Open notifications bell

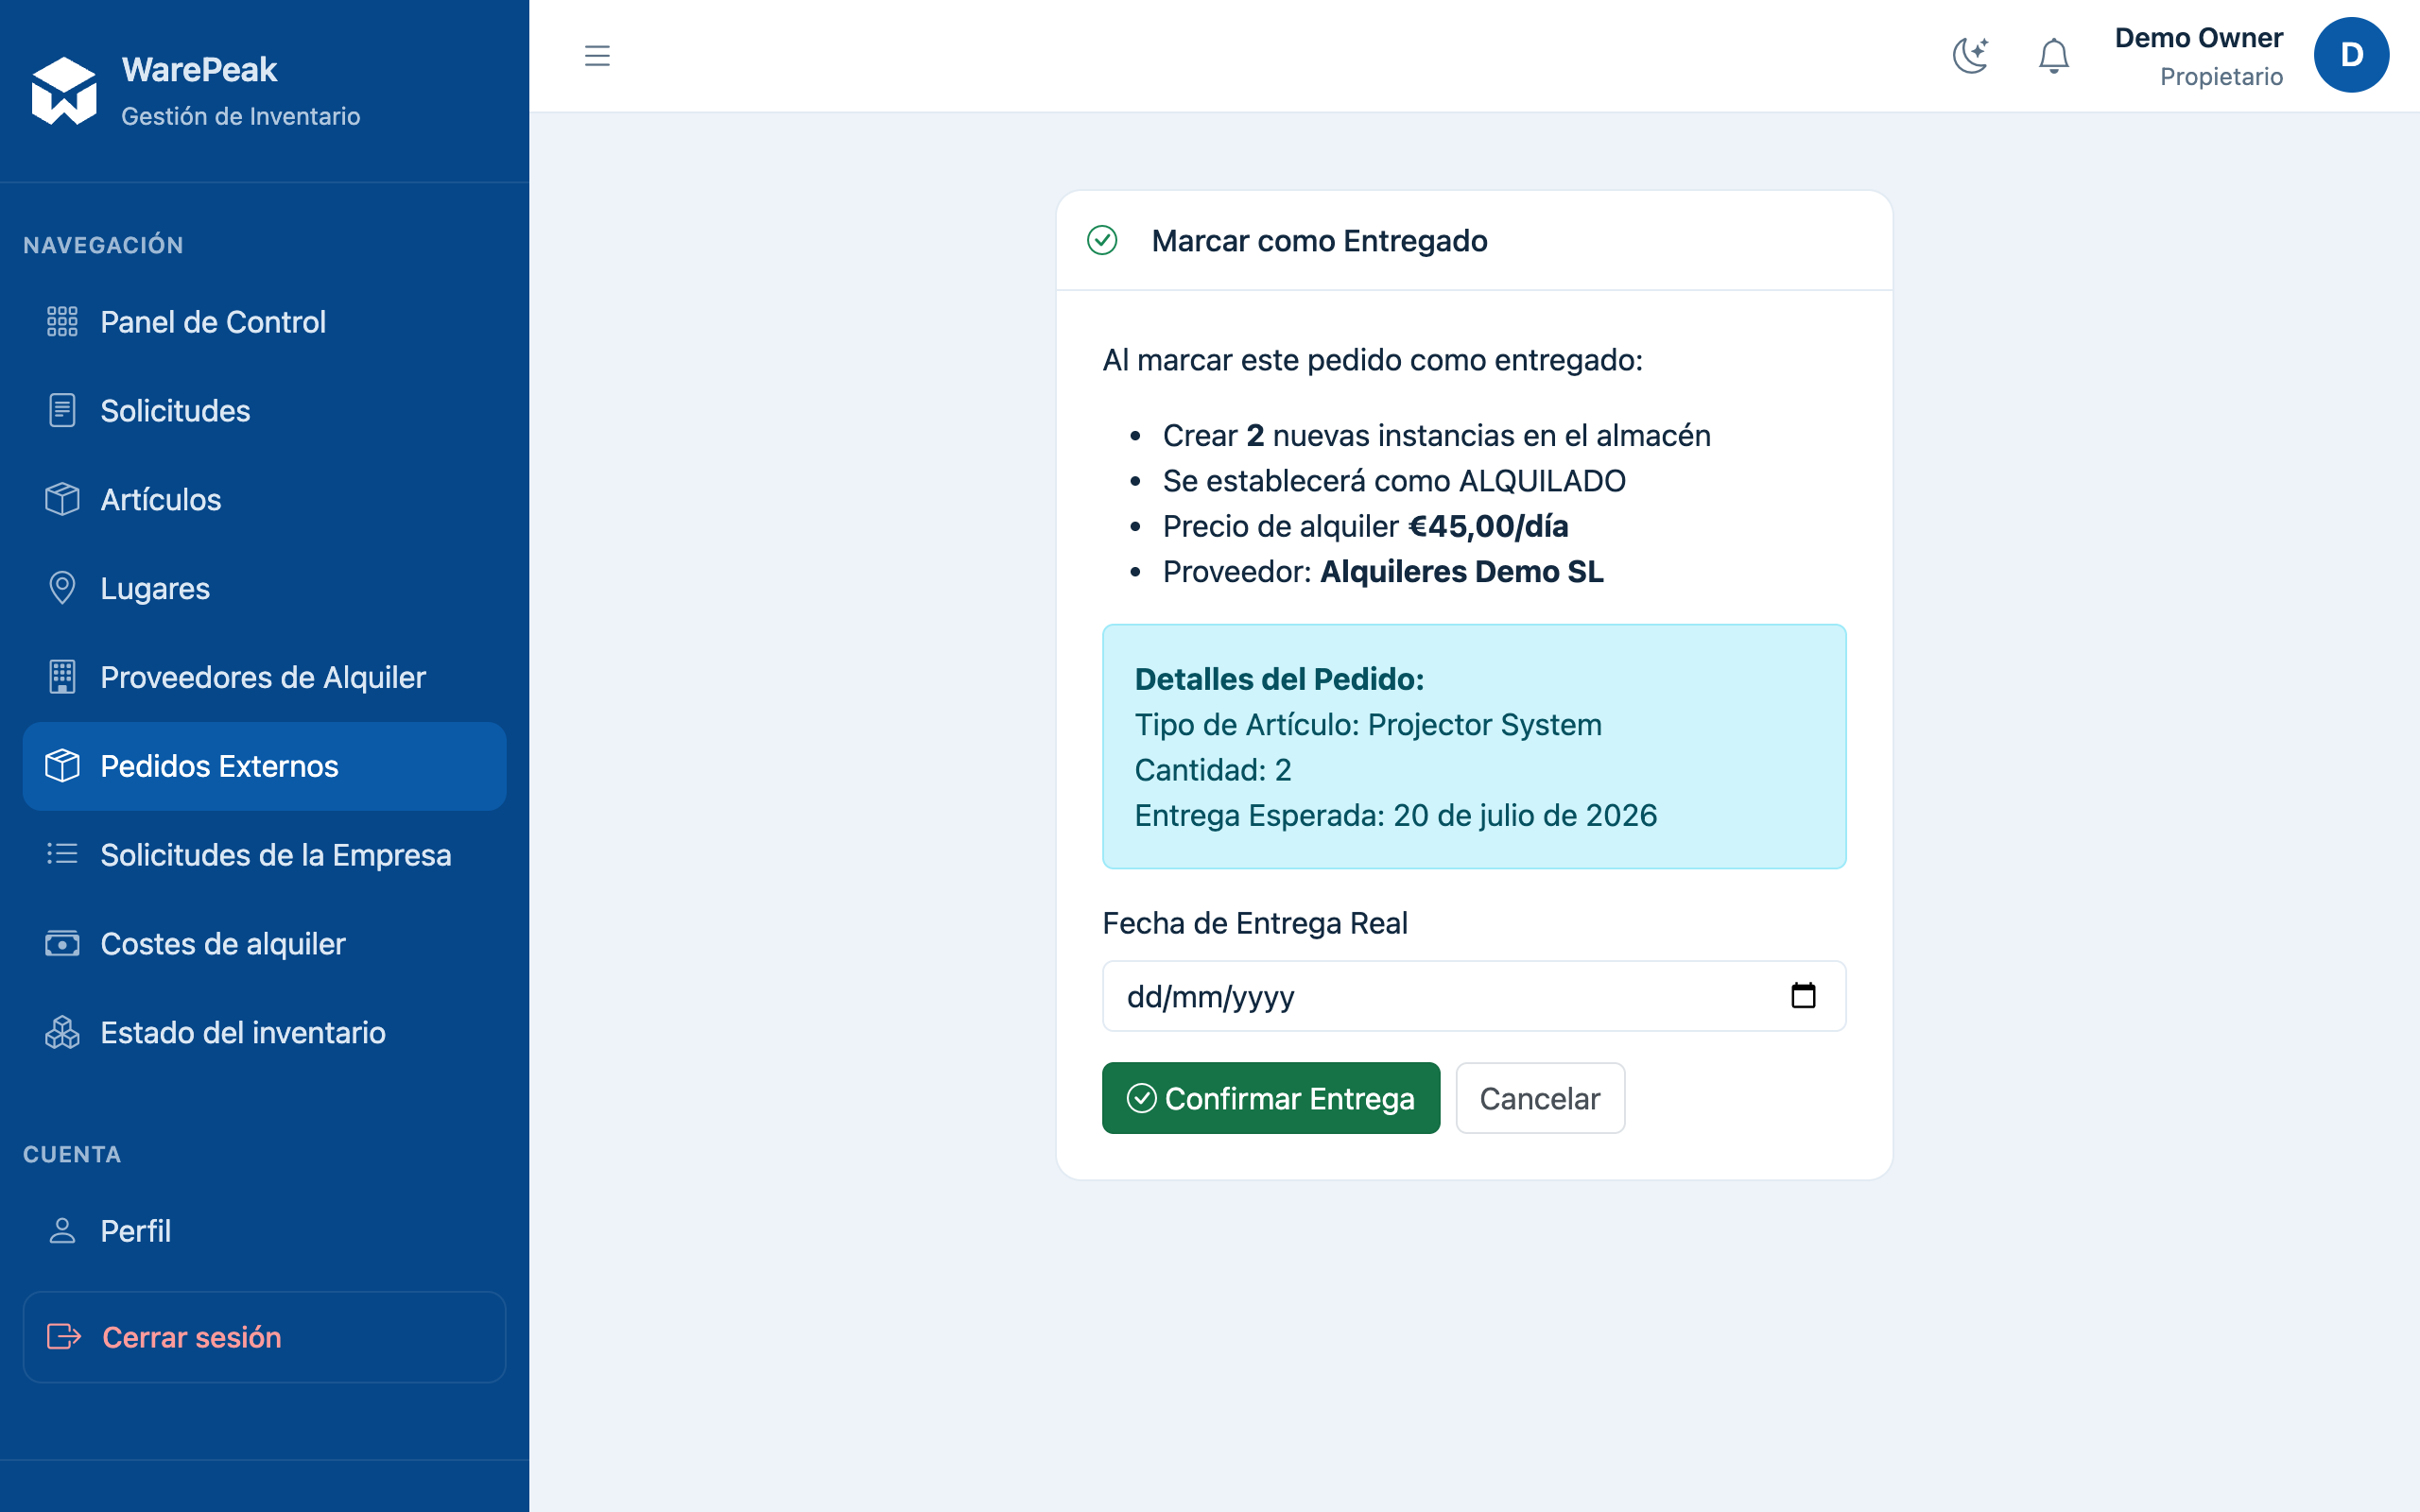coord(2053,55)
